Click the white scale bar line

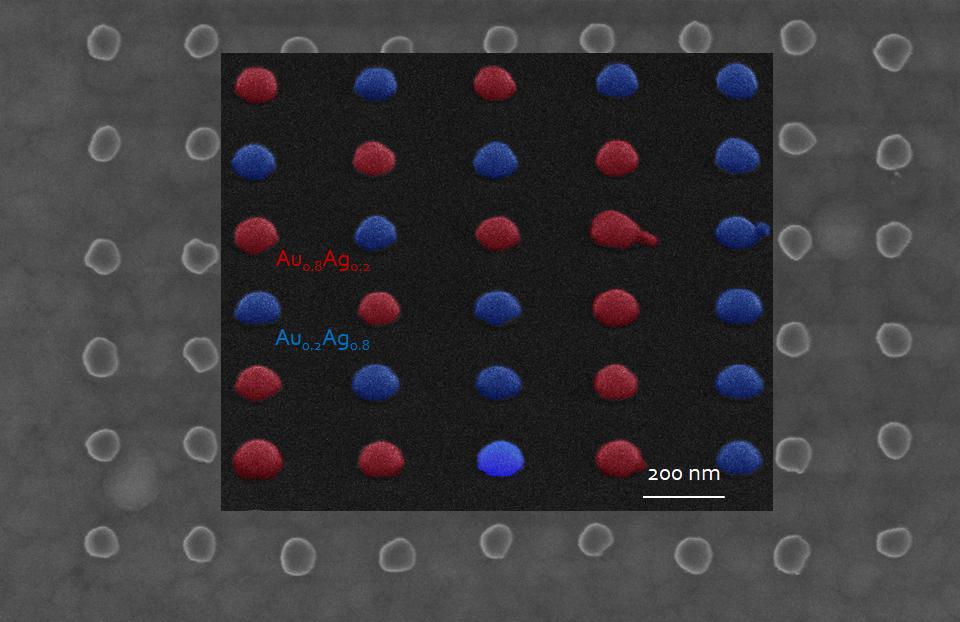(x=684, y=496)
